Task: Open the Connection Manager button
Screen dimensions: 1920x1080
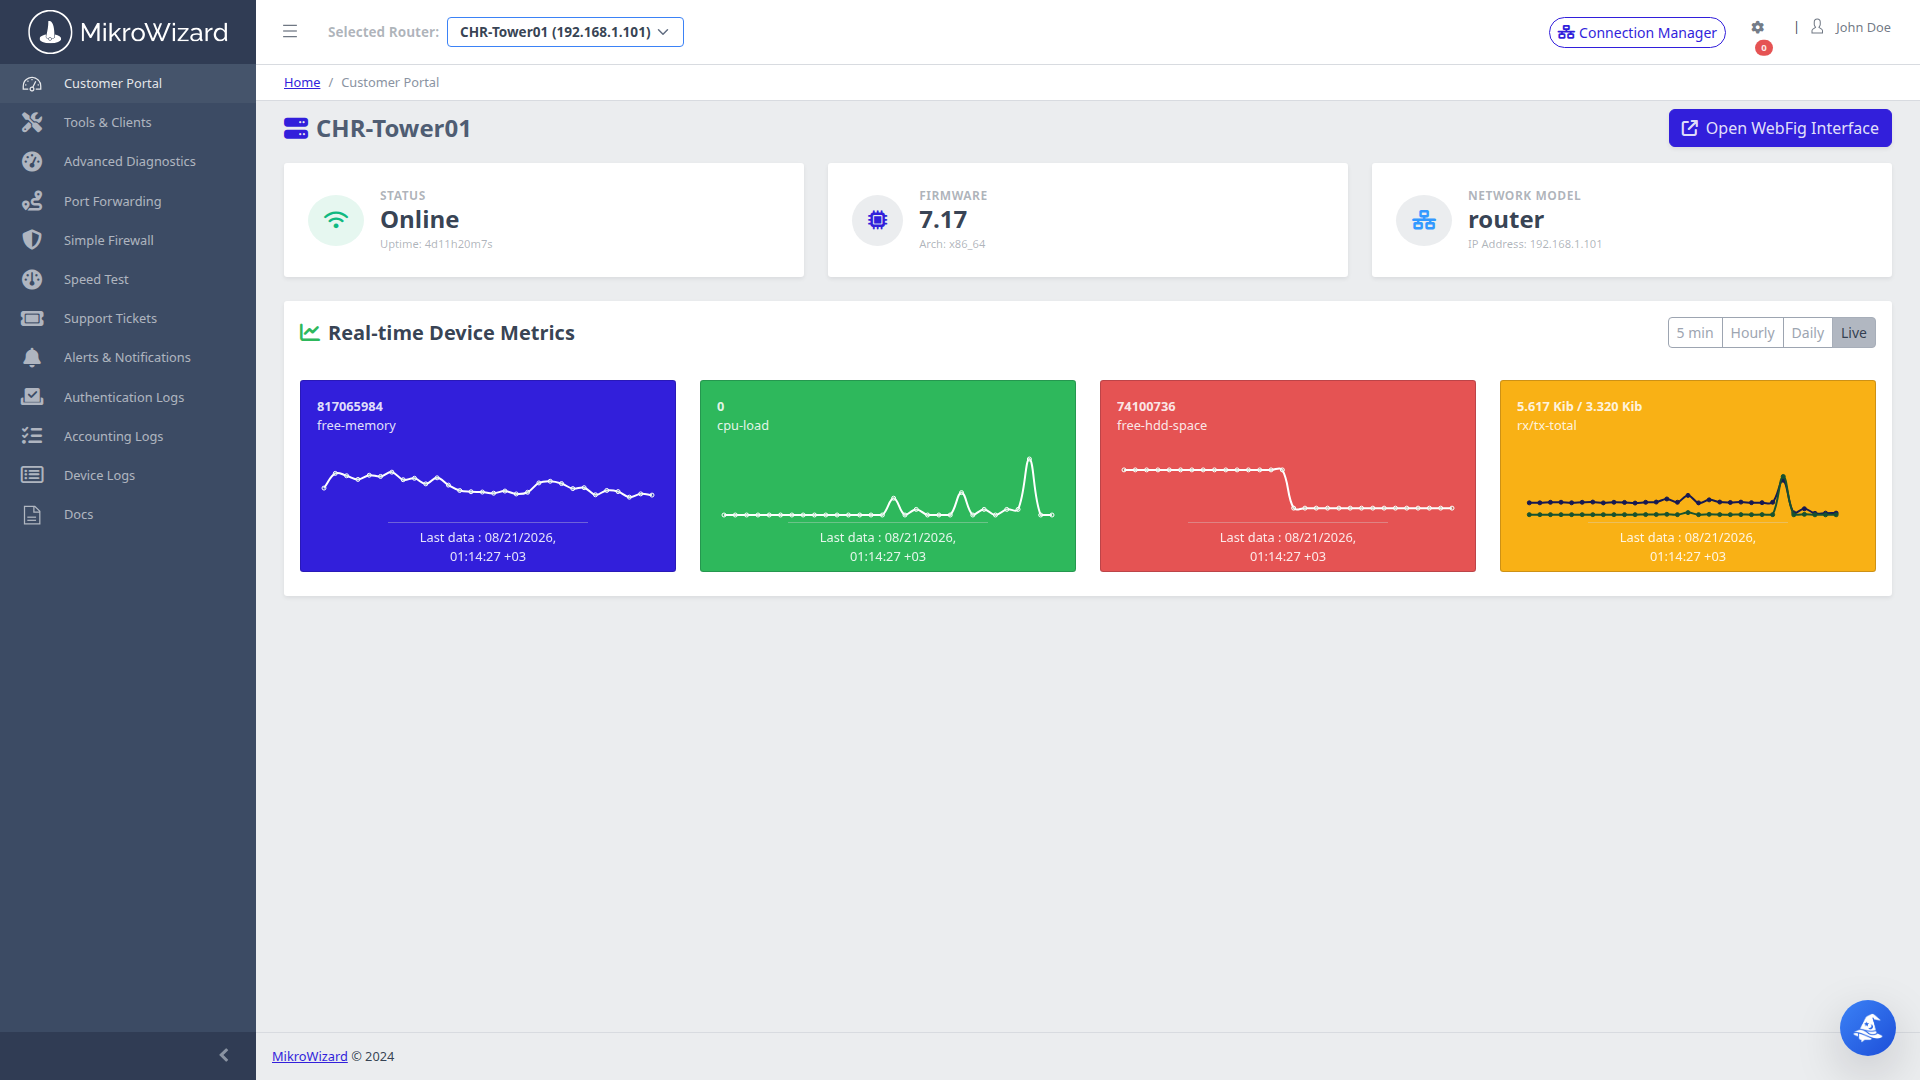Action: [1637, 32]
